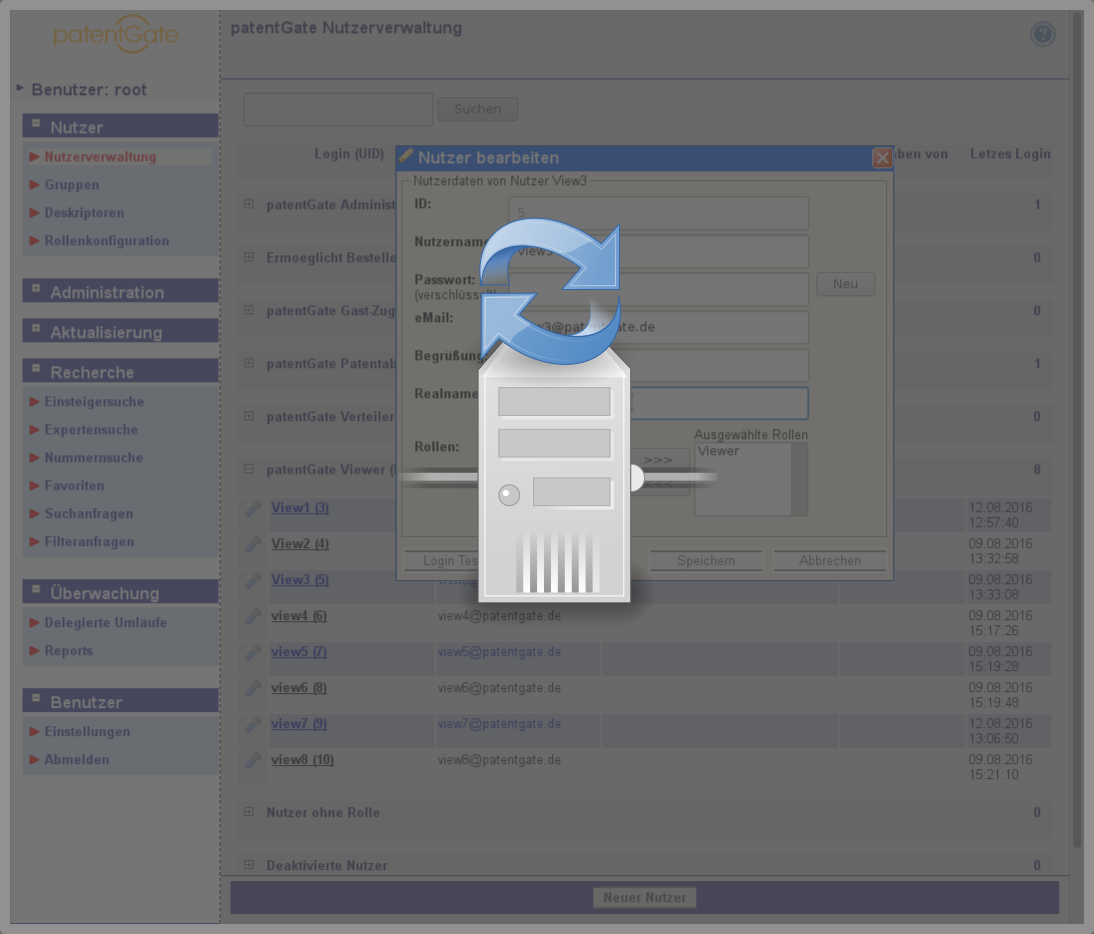1094x934 pixels.
Task: Collapse the Nutzer sidebar section
Action: (x=36, y=123)
